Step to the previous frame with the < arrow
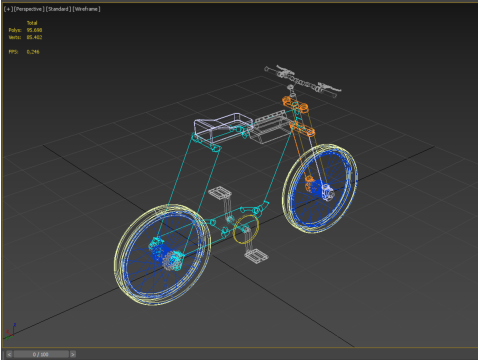Viewport: 480px width, 360px height. point(9,354)
